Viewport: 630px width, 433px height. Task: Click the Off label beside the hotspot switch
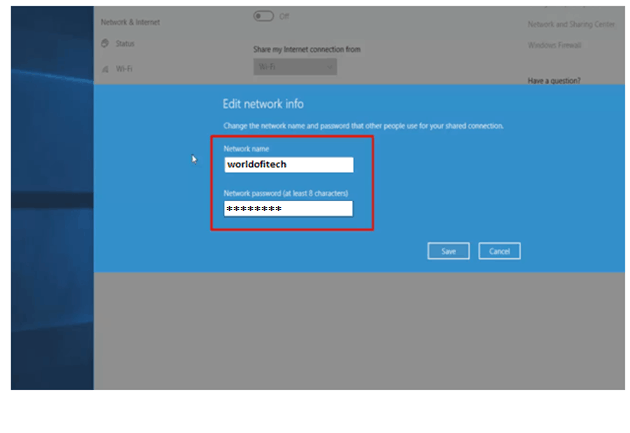(284, 17)
